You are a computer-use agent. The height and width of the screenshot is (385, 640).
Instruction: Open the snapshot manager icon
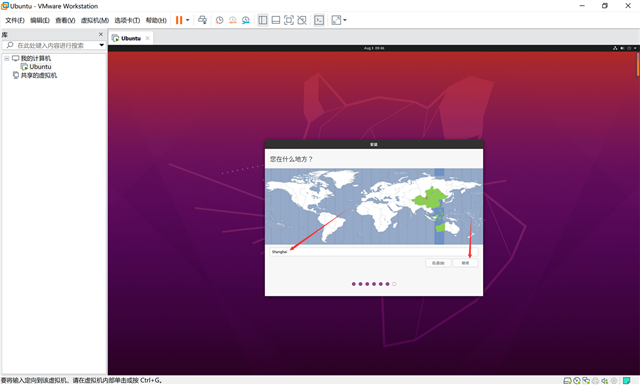[x=246, y=20]
